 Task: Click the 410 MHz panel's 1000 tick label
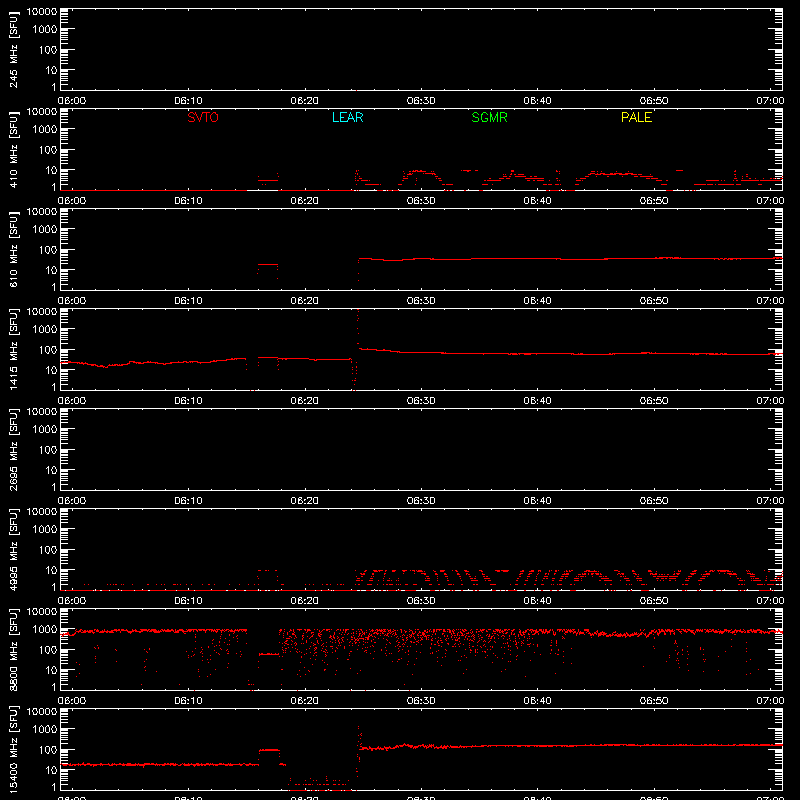[46, 130]
